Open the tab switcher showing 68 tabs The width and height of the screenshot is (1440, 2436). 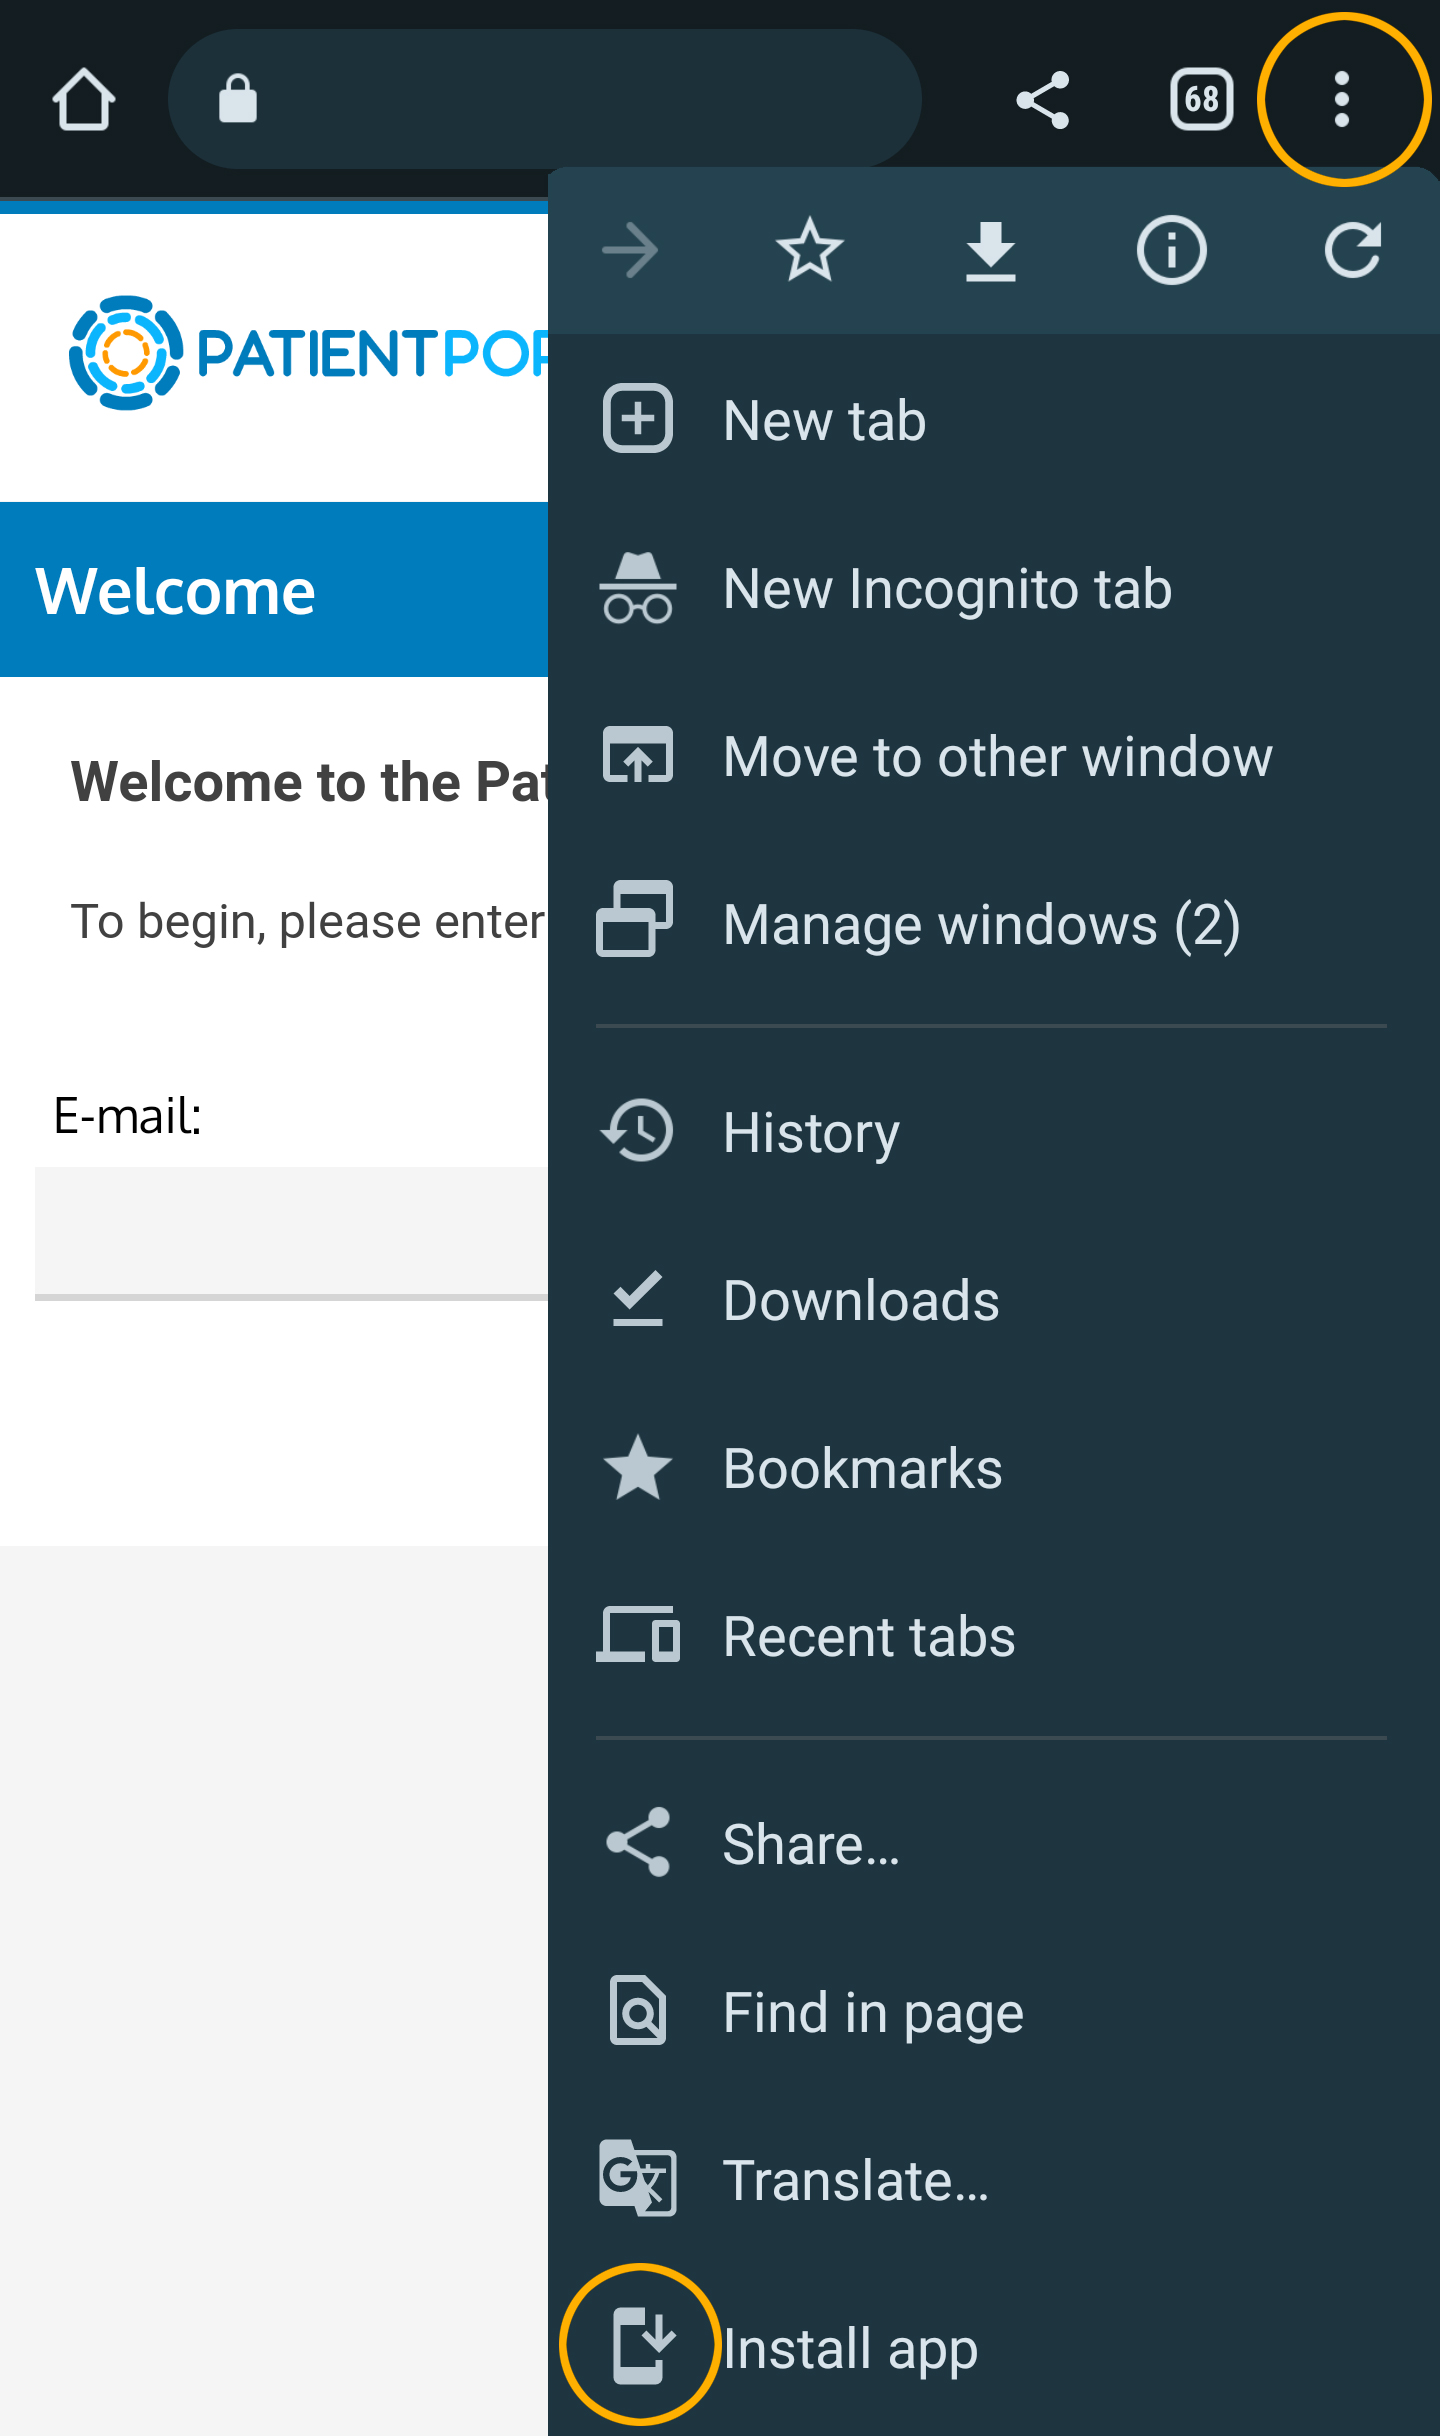coord(1201,100)
